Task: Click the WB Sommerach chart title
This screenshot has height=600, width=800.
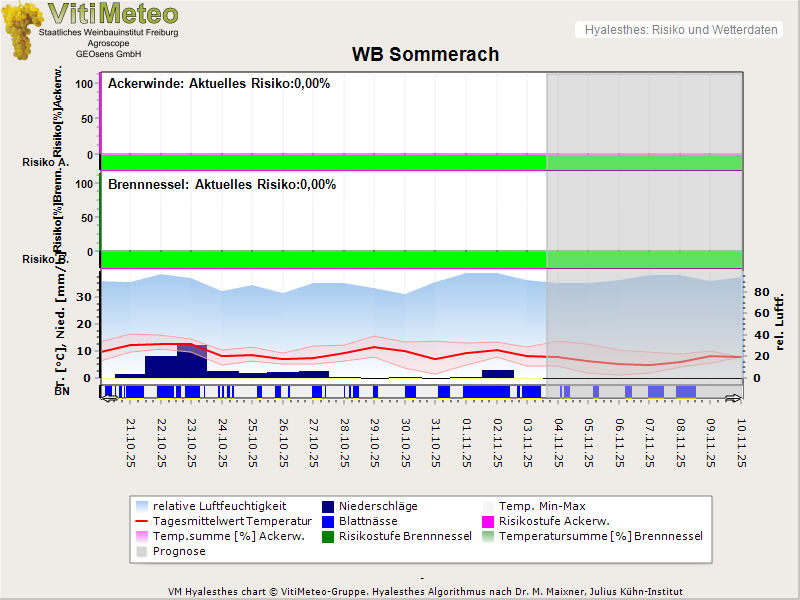Action: click(425, 55)
